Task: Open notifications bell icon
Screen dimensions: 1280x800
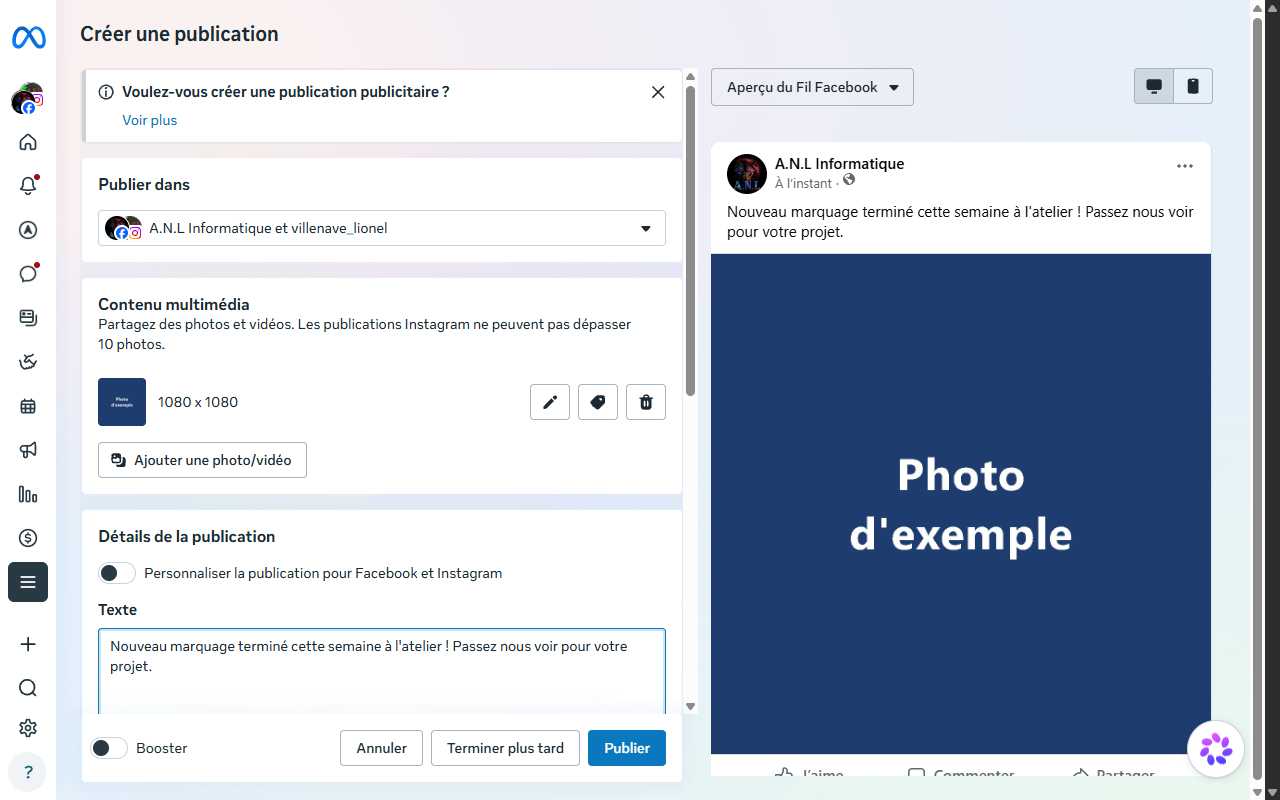Action: (x=28, y=186)
